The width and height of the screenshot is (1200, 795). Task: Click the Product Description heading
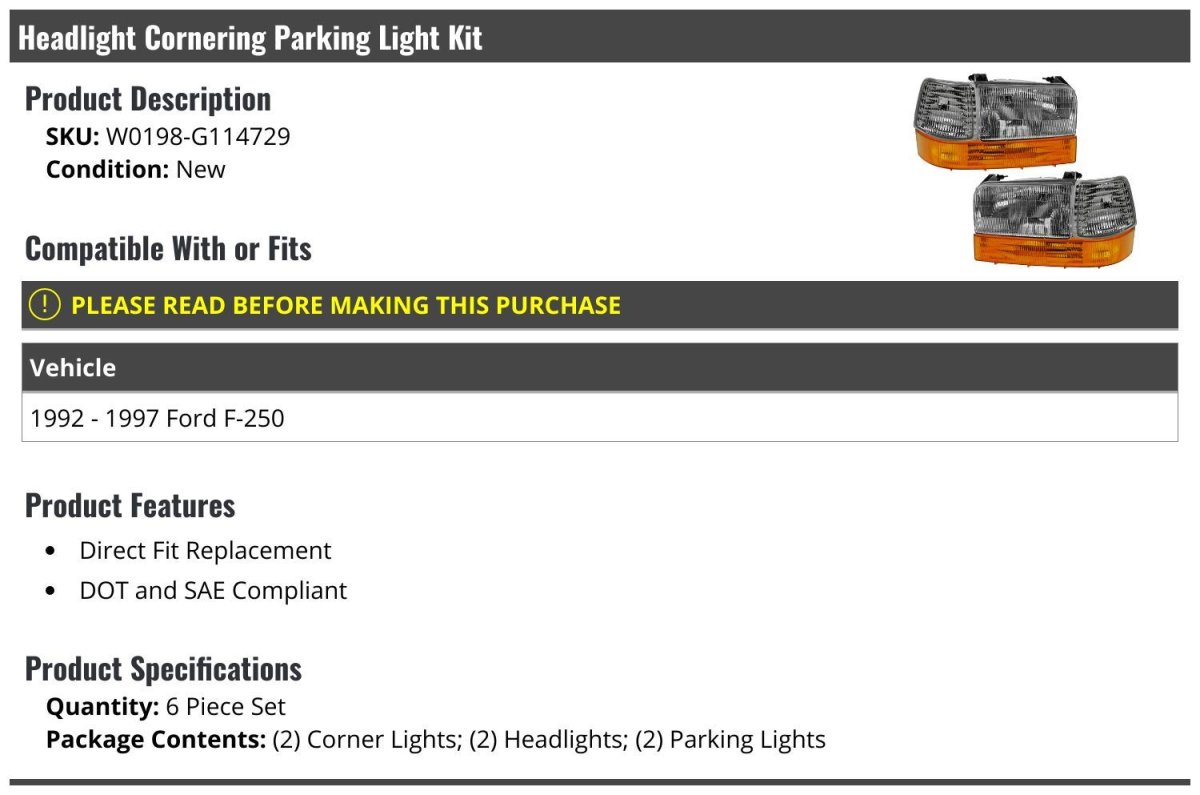point(148,99)
